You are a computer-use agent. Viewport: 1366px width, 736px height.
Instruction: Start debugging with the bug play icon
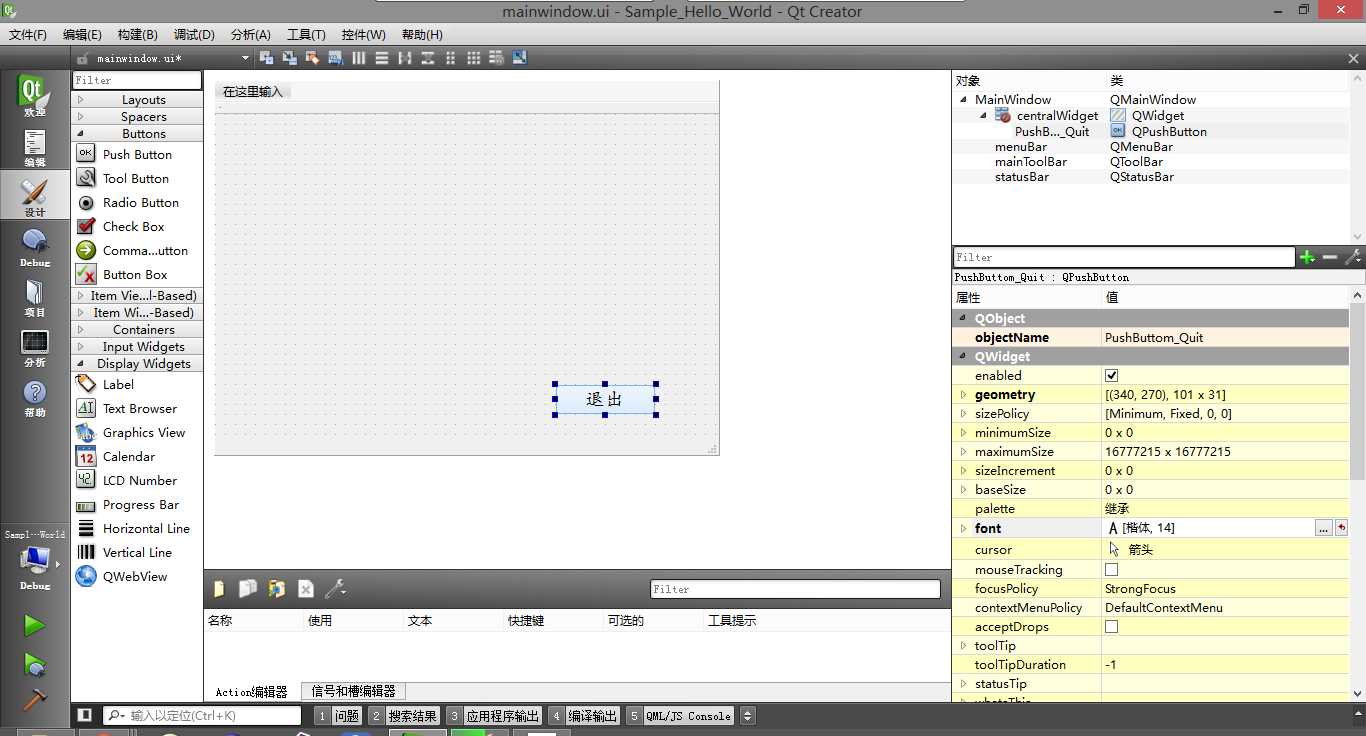tap(34, 664)
